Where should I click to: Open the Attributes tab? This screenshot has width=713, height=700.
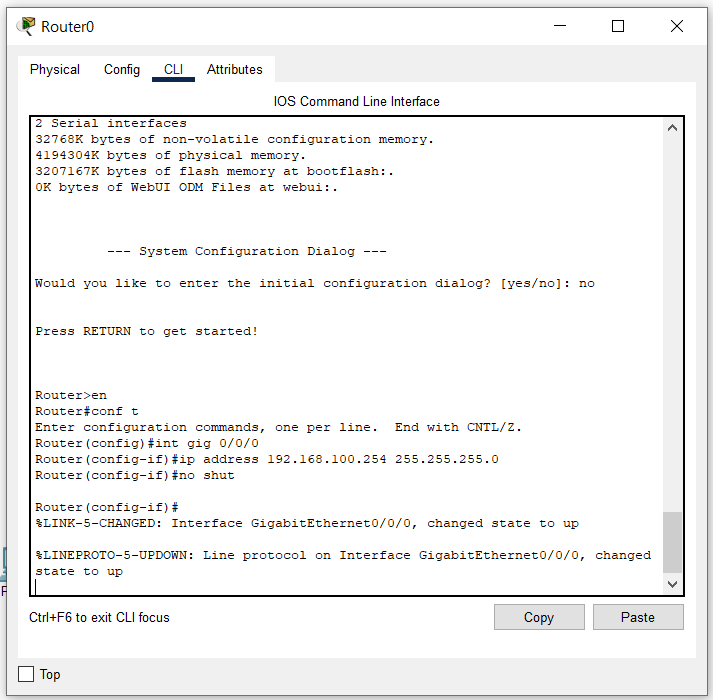pos(235,70)
